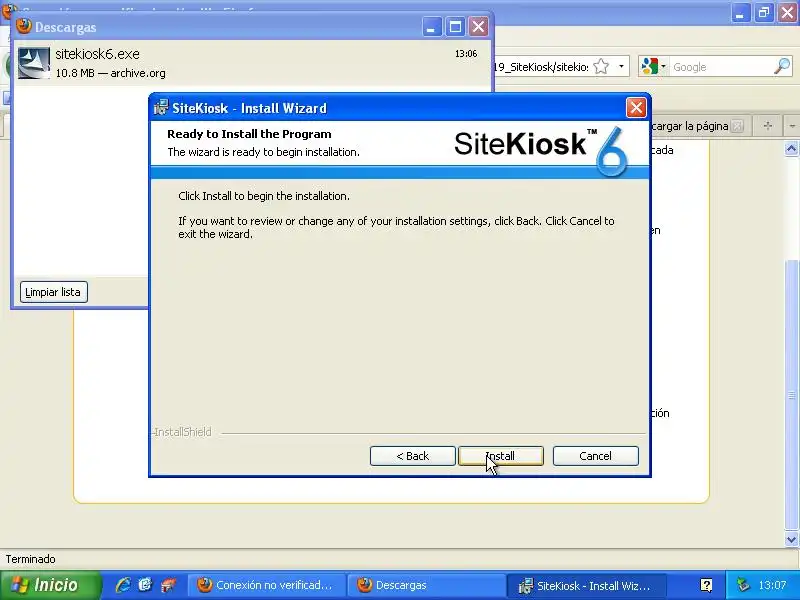Restore down the Firefox main window
This screenshot has width=800, height=600.
coord(764,12)
